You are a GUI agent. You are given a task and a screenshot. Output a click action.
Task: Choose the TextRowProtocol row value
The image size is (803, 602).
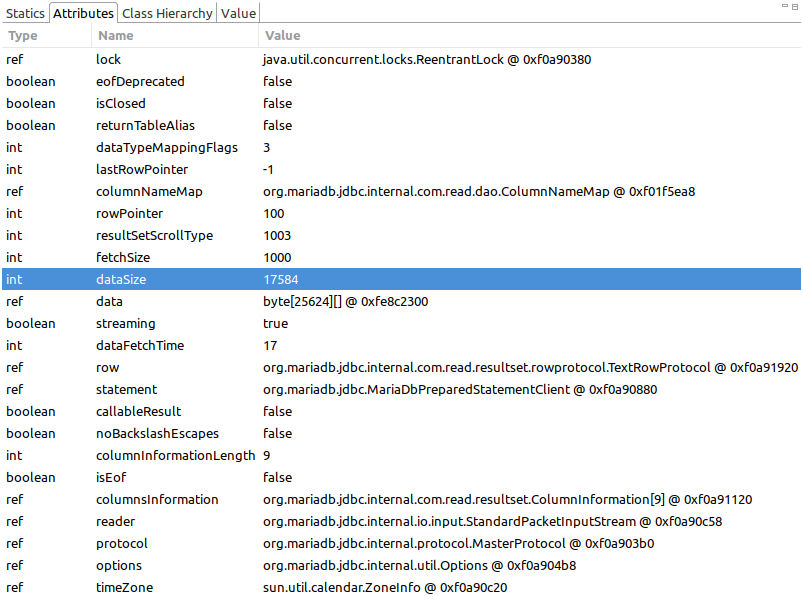[530, 368]
